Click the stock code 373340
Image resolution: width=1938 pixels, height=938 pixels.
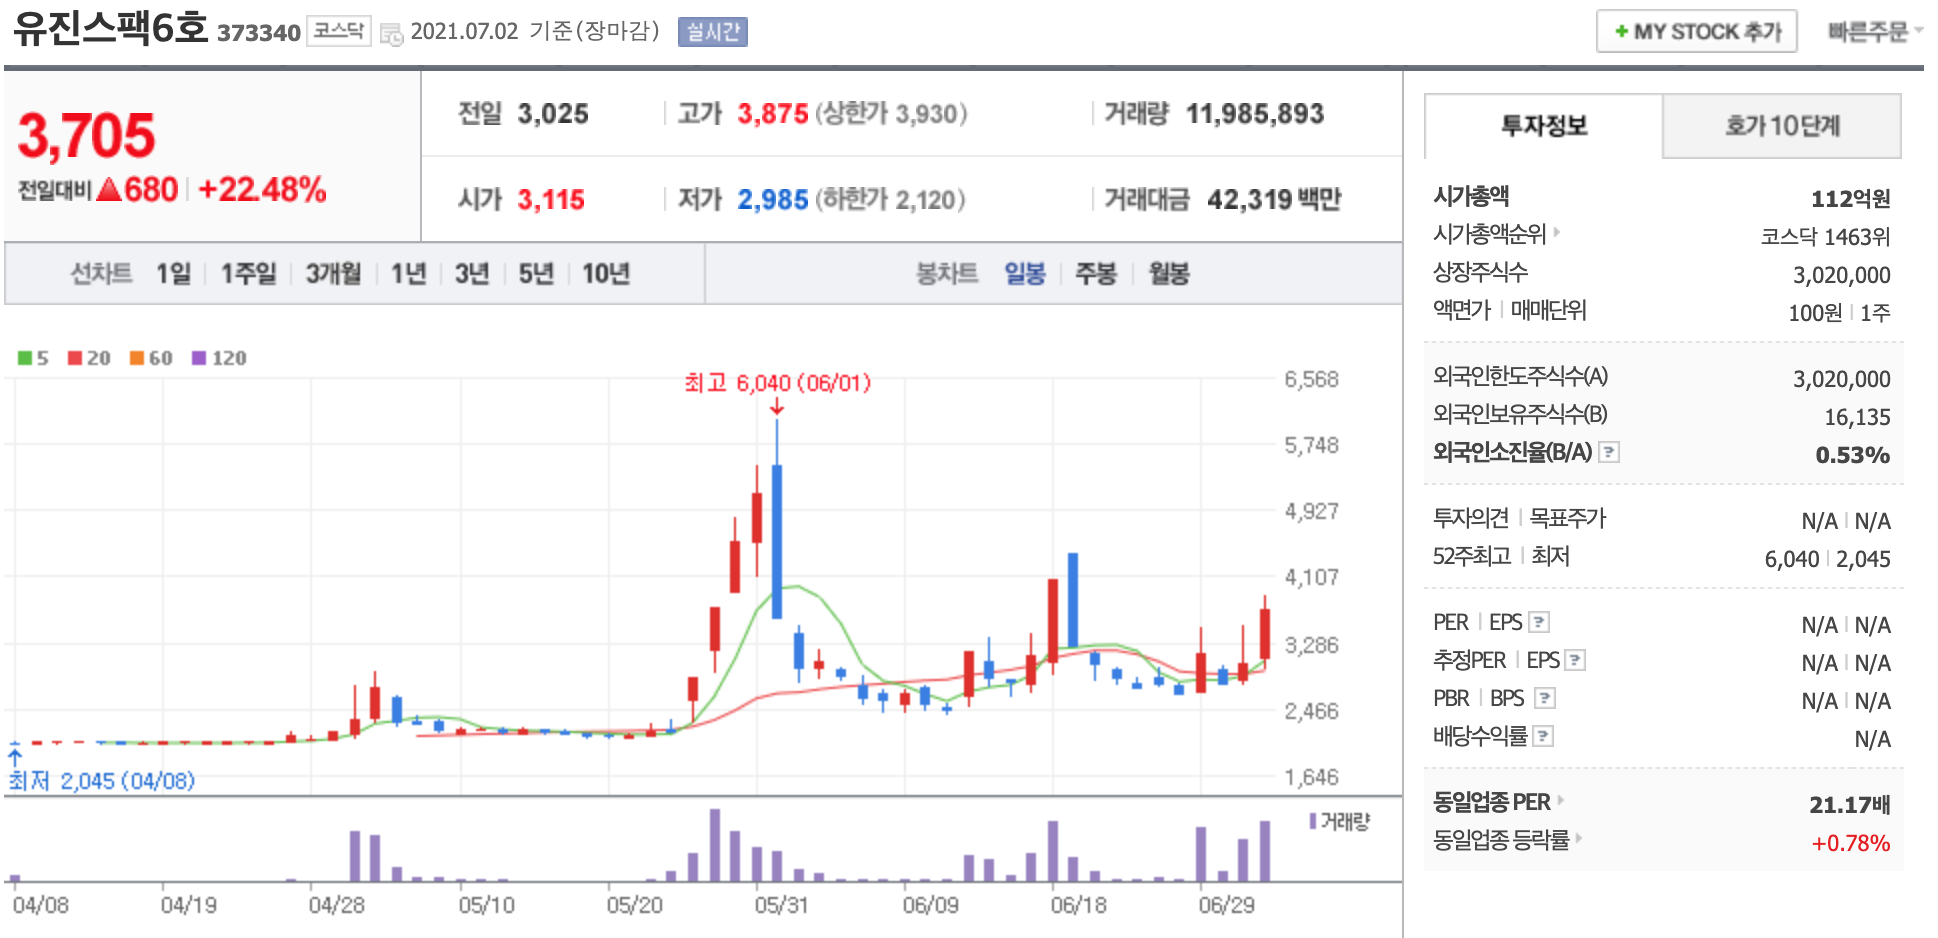point(259,33)
